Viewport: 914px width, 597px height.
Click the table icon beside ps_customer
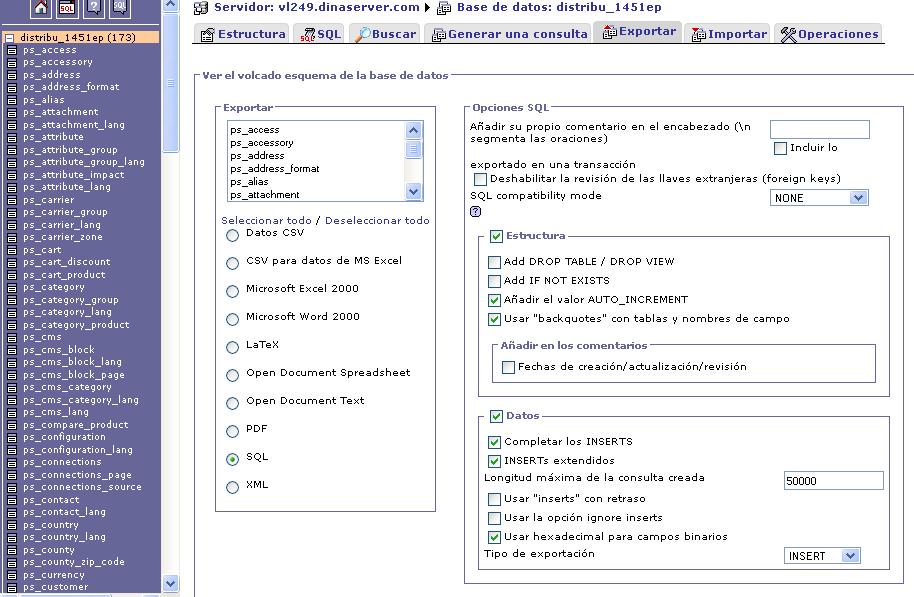click(x=12, y=587)
